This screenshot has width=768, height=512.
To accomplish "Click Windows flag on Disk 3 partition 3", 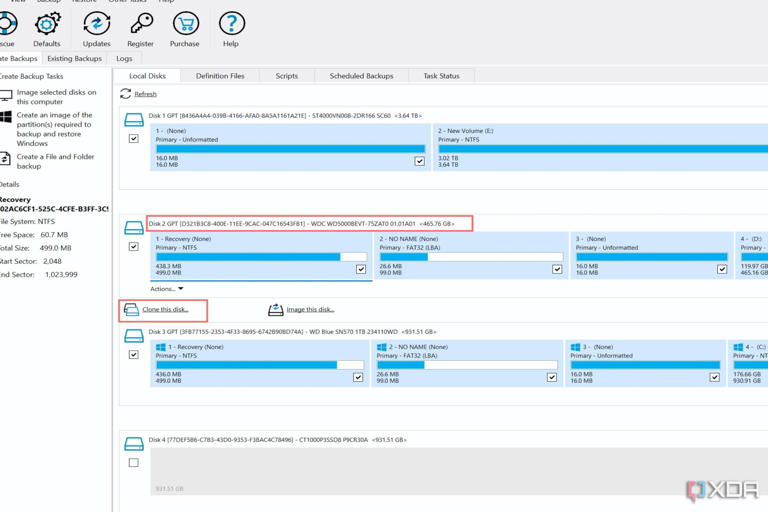I will coord(576,347).
